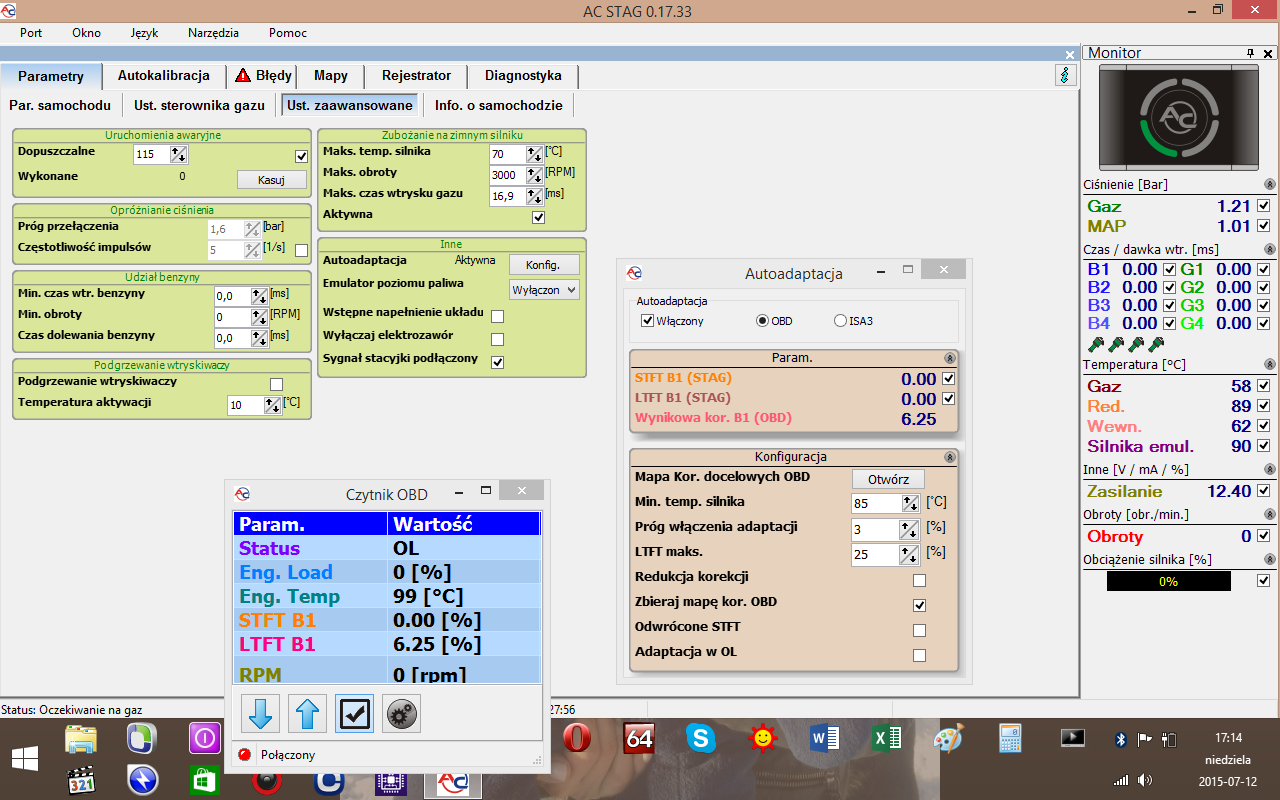Click the AC STAG icon on the taskbar
The height and width of the screenshot is (800, 1280).
(x=452, y=784)
